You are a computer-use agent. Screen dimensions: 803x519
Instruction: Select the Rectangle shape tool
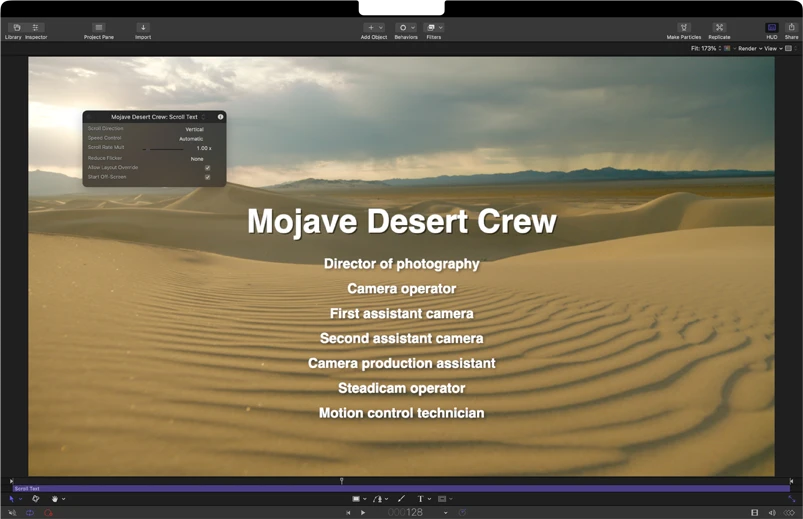356,499
